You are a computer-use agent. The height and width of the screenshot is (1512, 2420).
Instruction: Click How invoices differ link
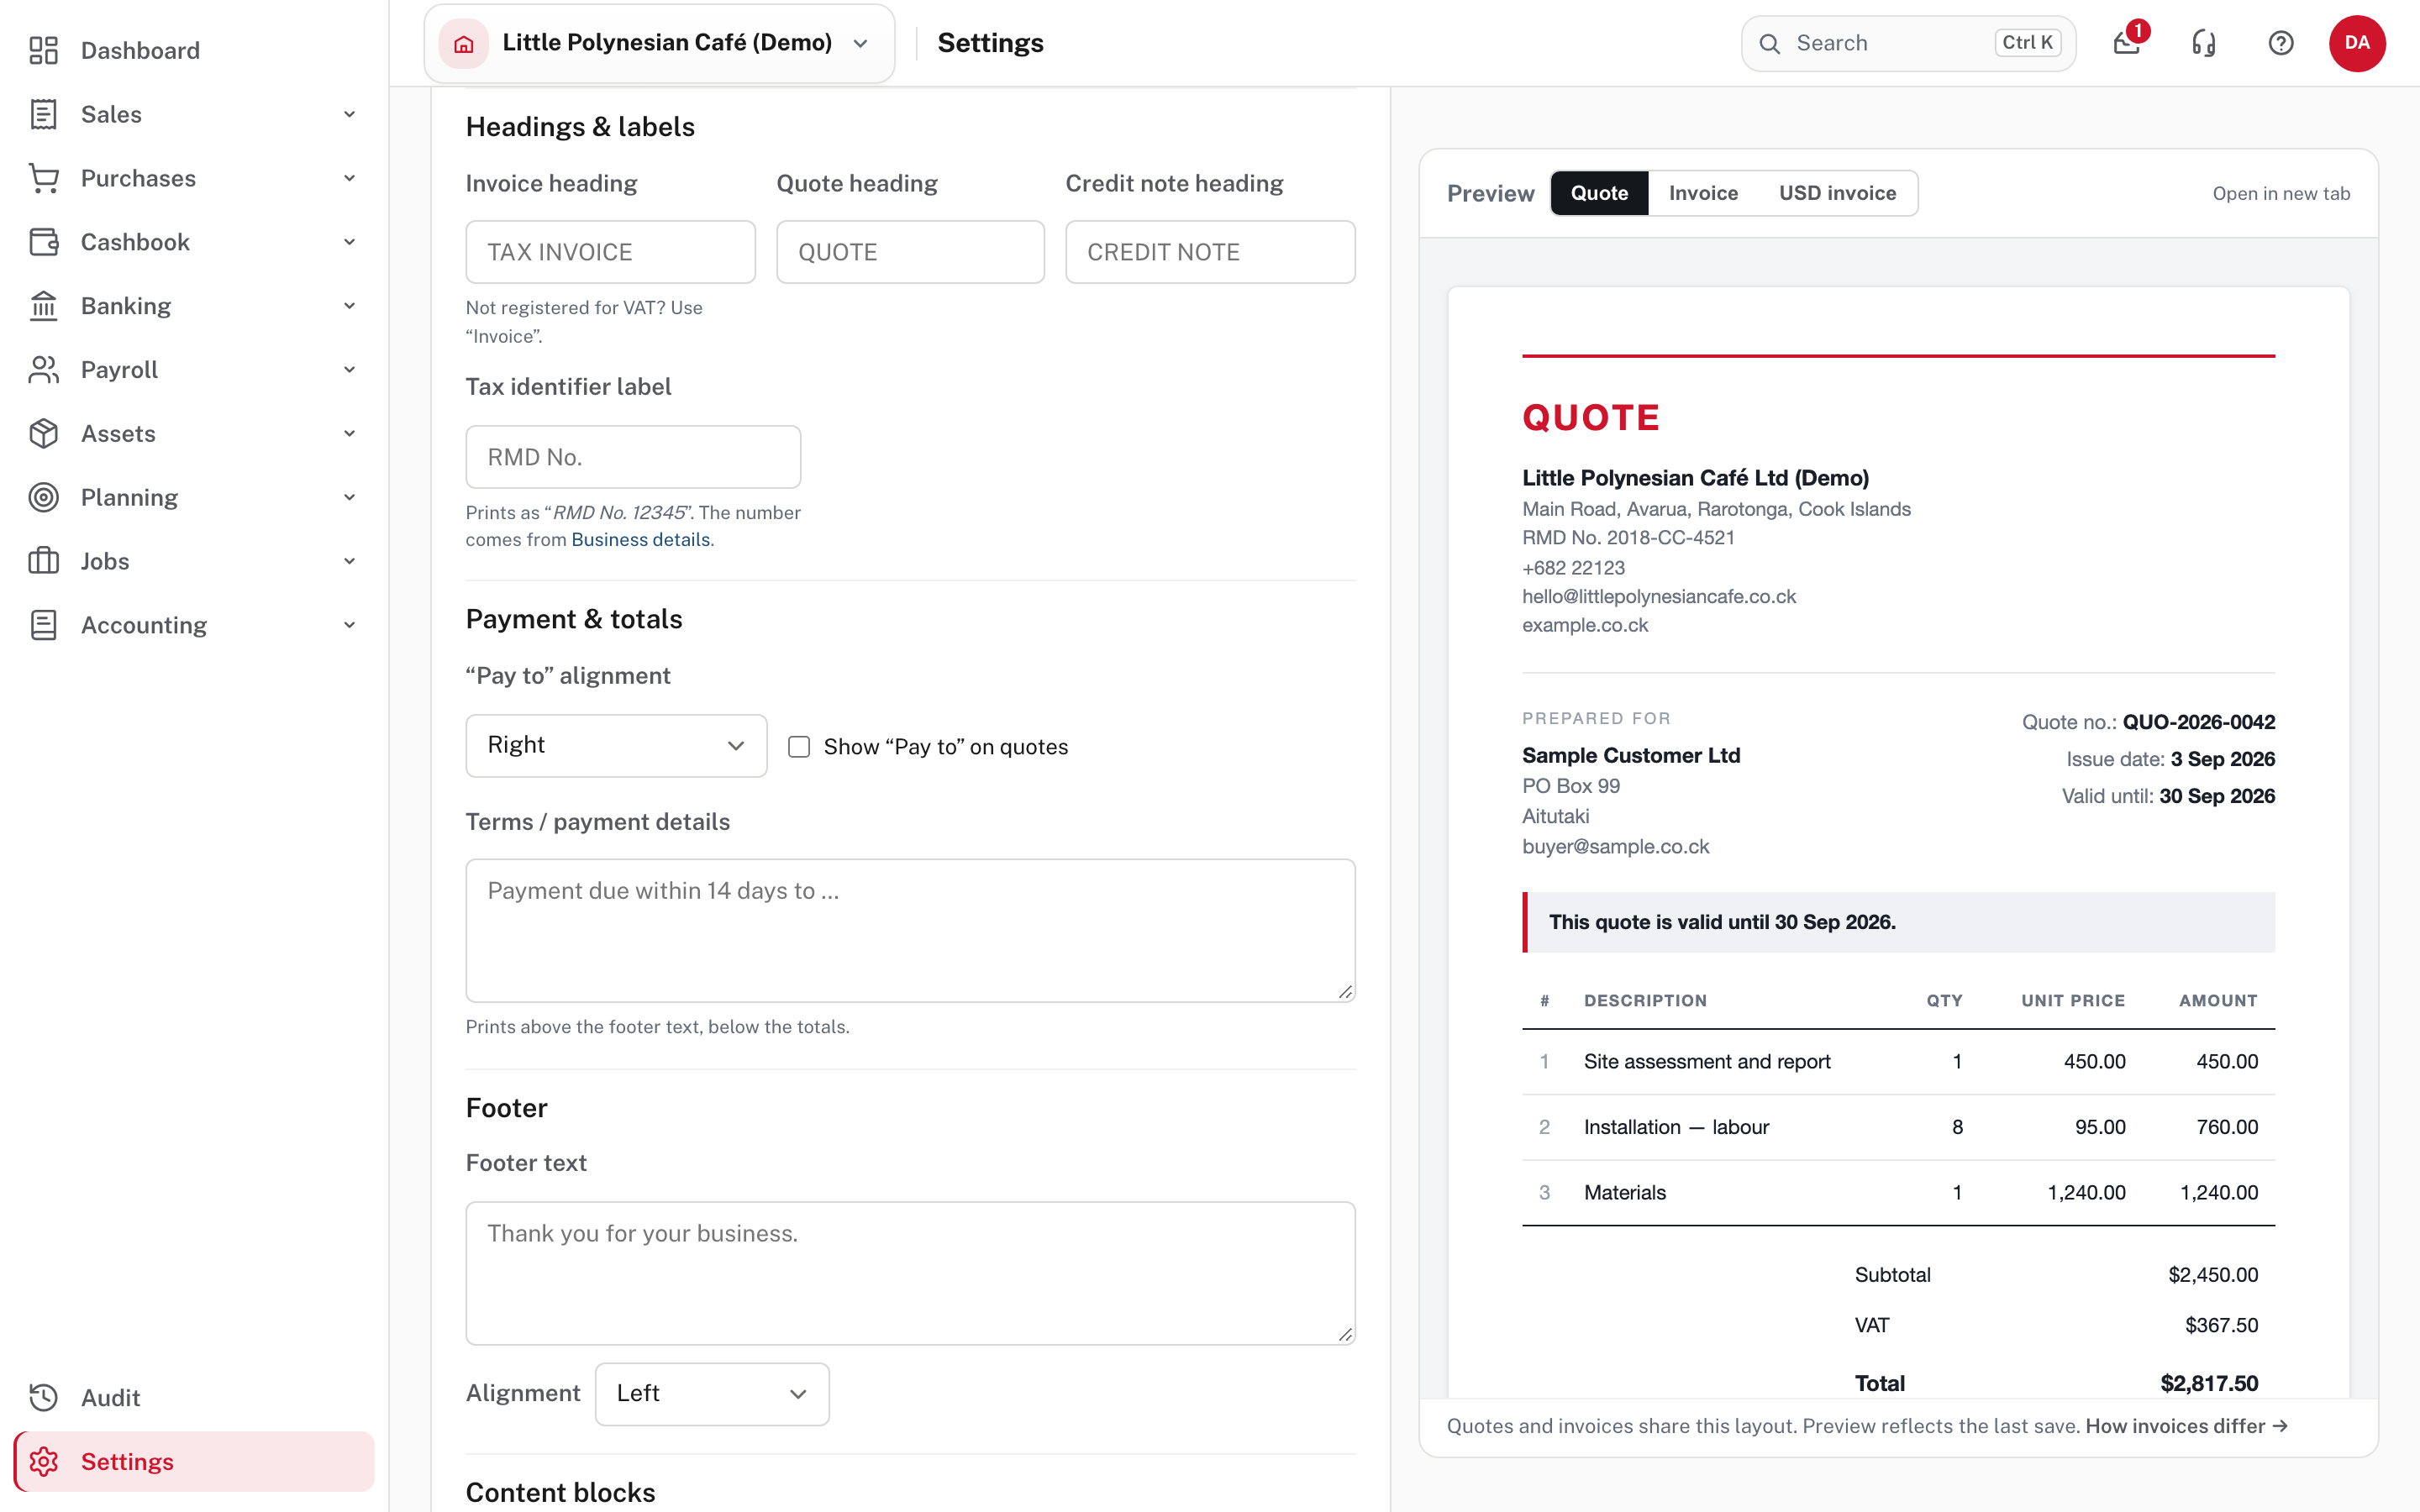(2186, 1426)
